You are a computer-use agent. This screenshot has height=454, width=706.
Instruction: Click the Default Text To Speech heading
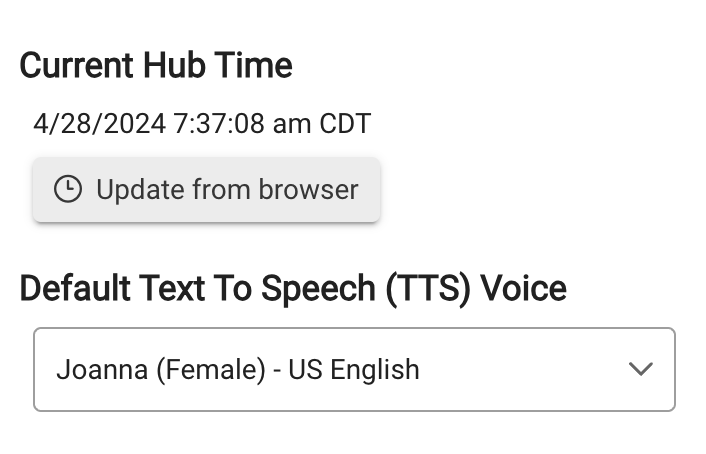[293, 289]
